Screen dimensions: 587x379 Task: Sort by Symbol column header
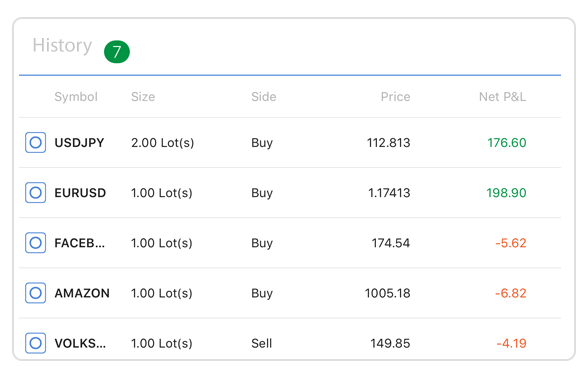tap(76, 97)
